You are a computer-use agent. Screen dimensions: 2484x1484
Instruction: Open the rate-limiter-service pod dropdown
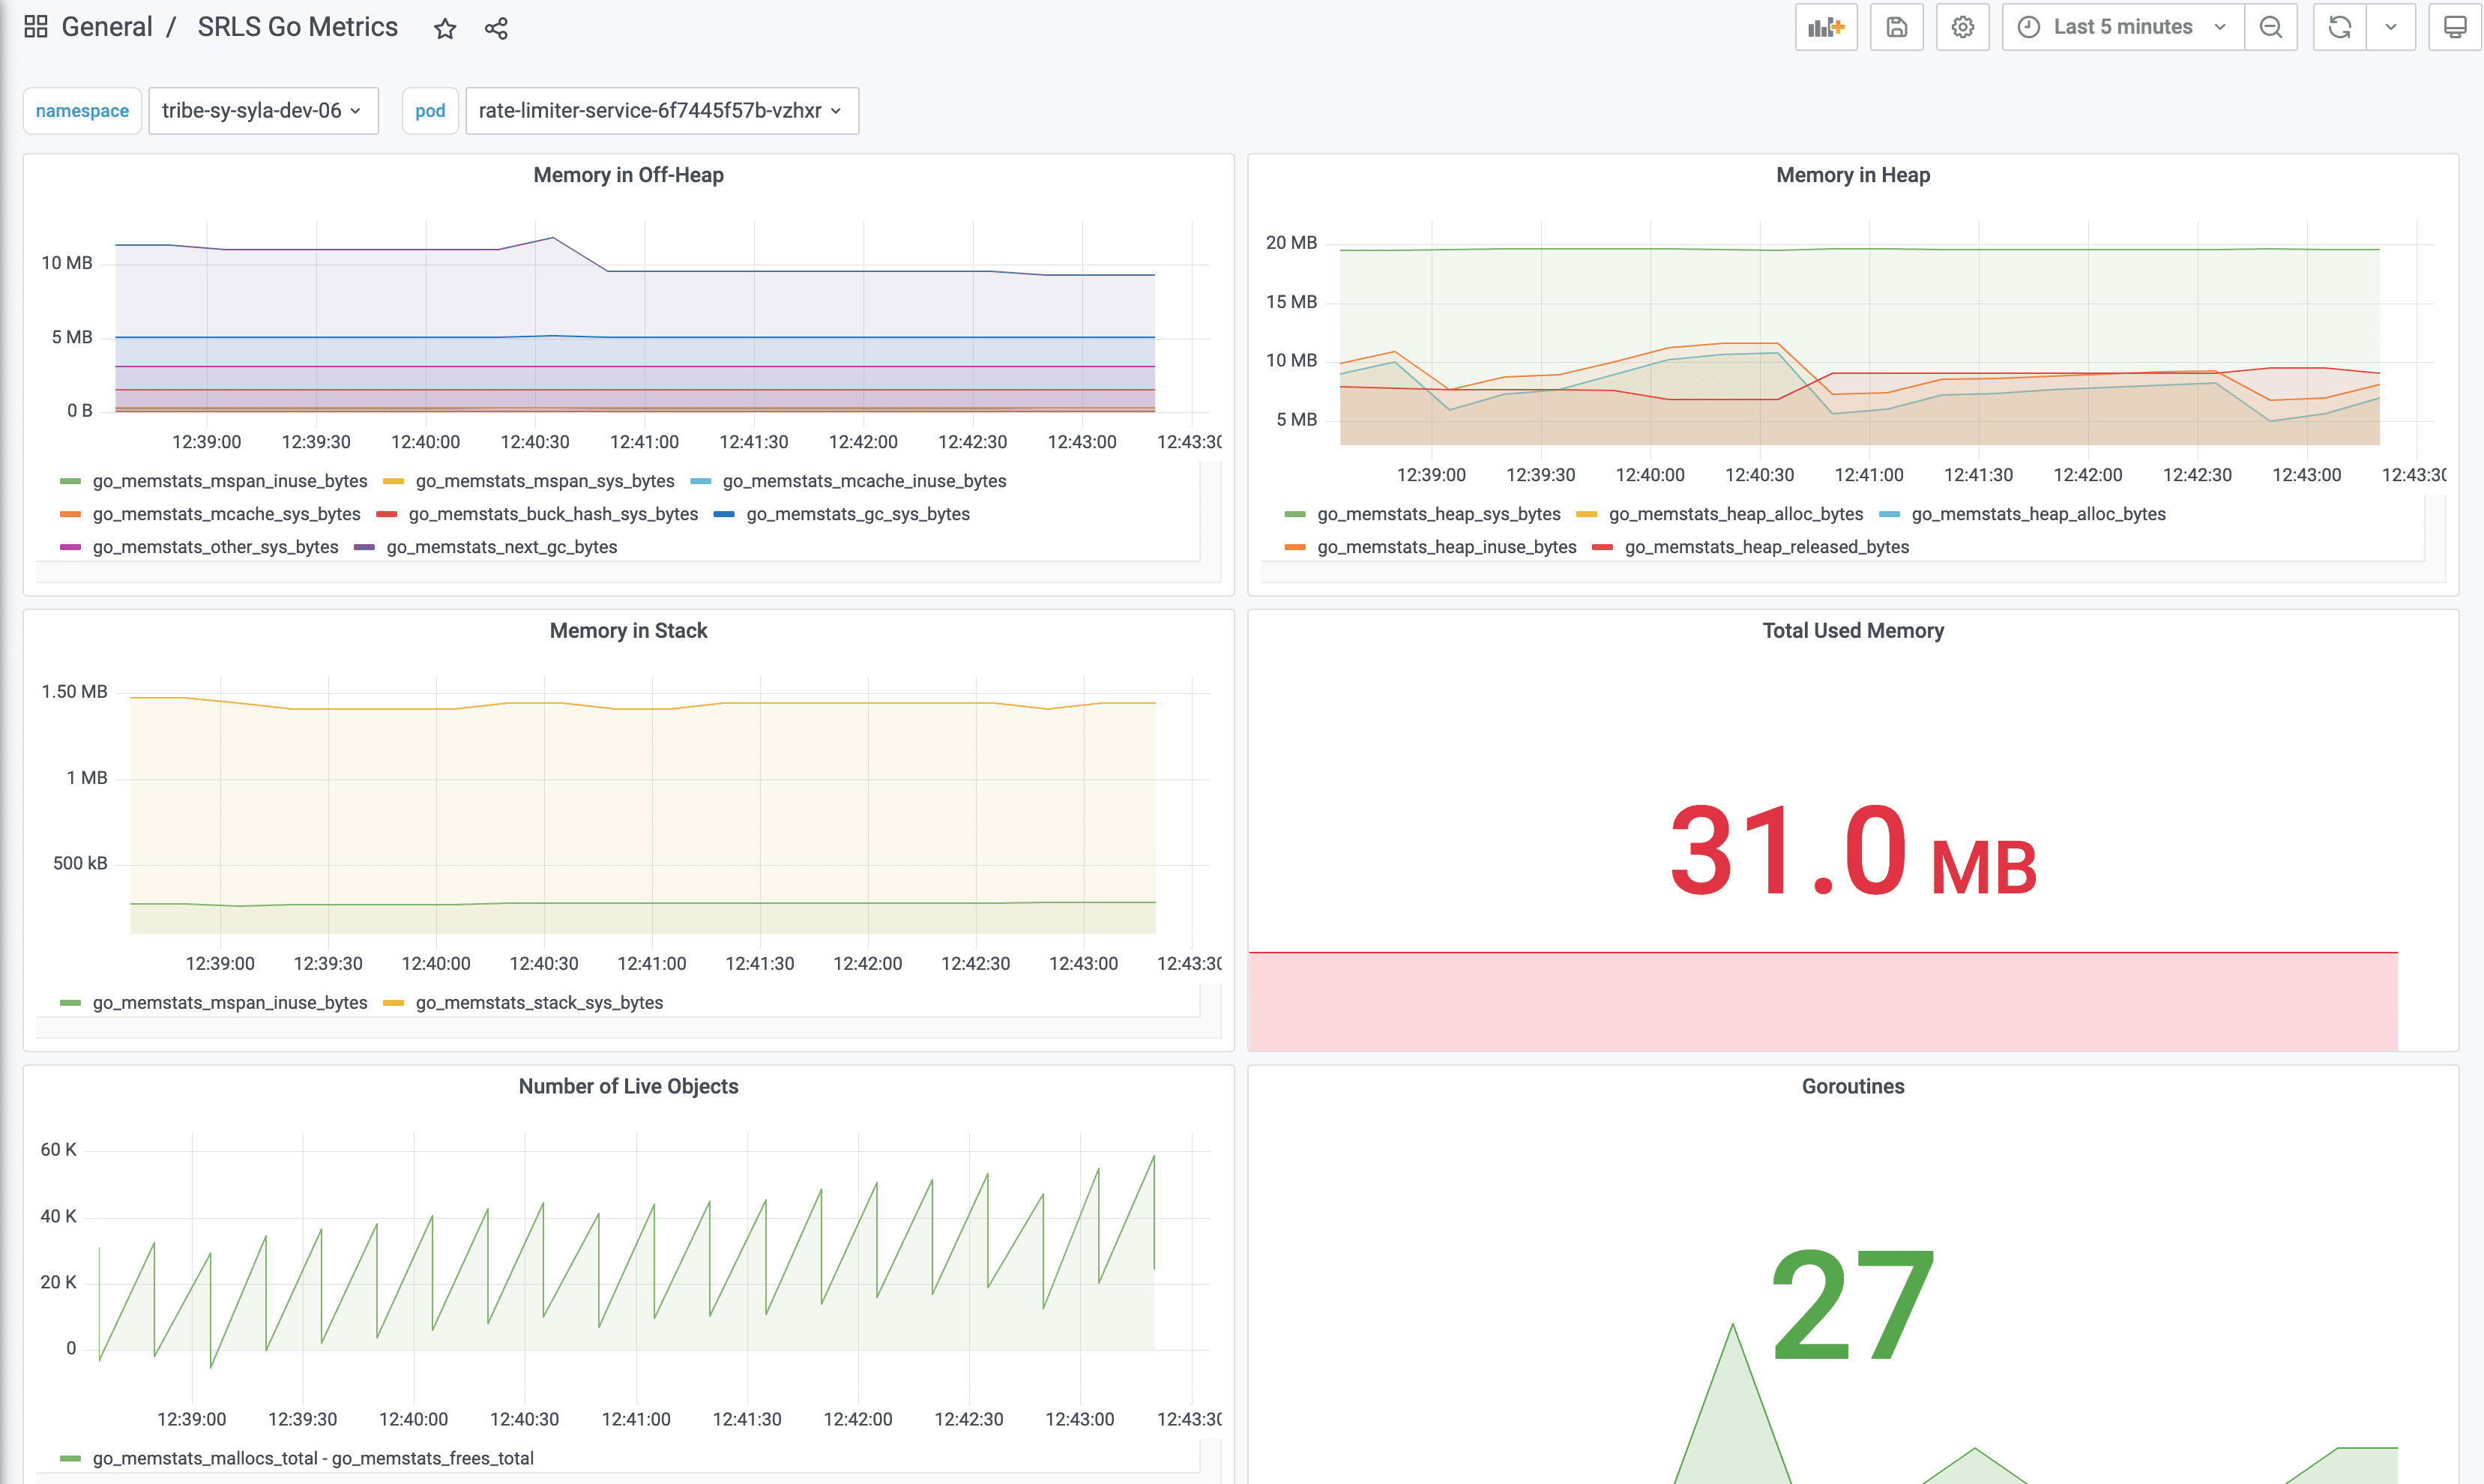tap(661, 111)
